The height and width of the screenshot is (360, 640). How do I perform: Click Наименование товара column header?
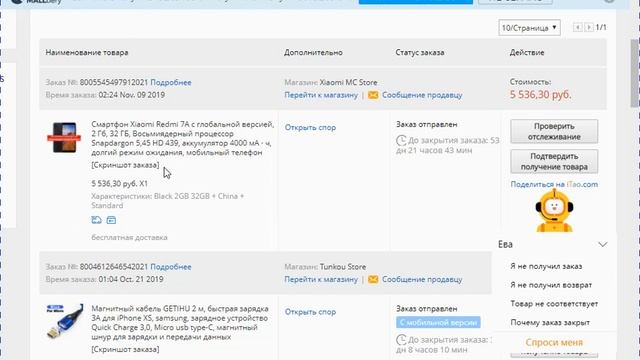pyautogui.click(x=87, y=53)
